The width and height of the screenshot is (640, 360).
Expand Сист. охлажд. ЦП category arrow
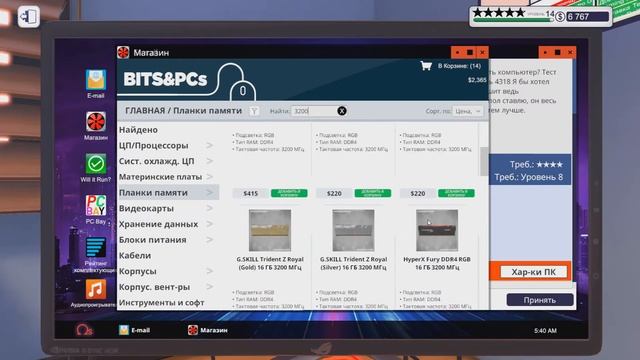pos(209,161)
